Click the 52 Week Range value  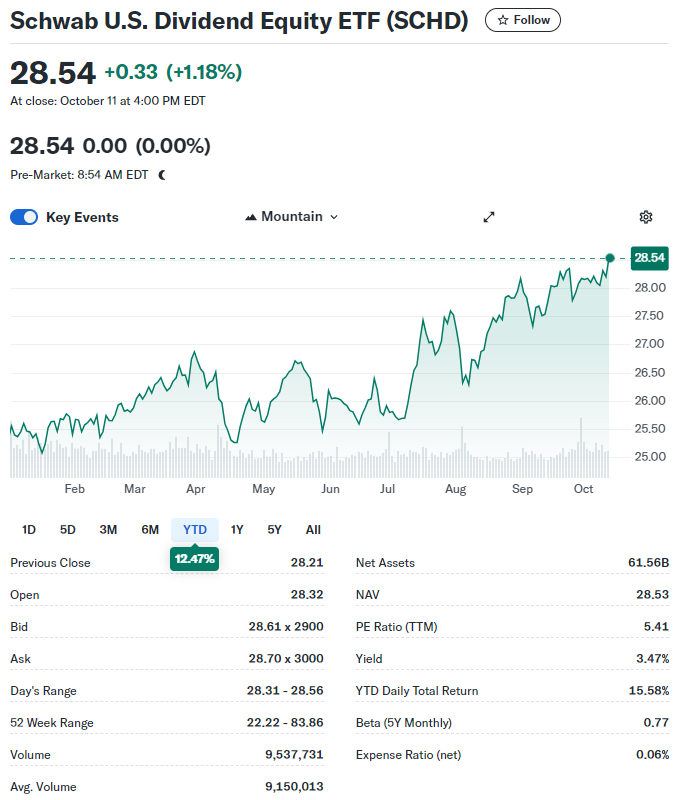(285, 722)
